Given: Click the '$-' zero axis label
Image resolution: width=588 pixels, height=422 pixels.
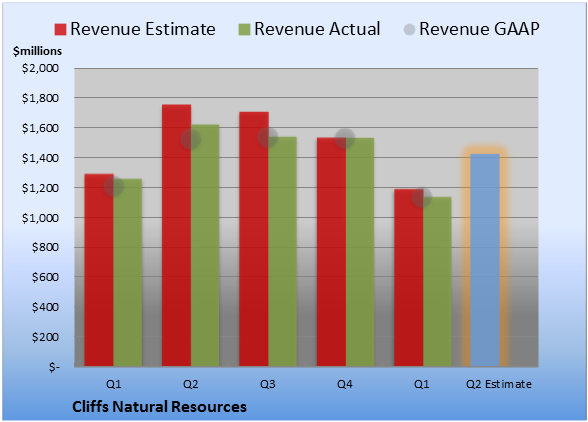Looking at the screenshot, I should click(x=54, y=367).
